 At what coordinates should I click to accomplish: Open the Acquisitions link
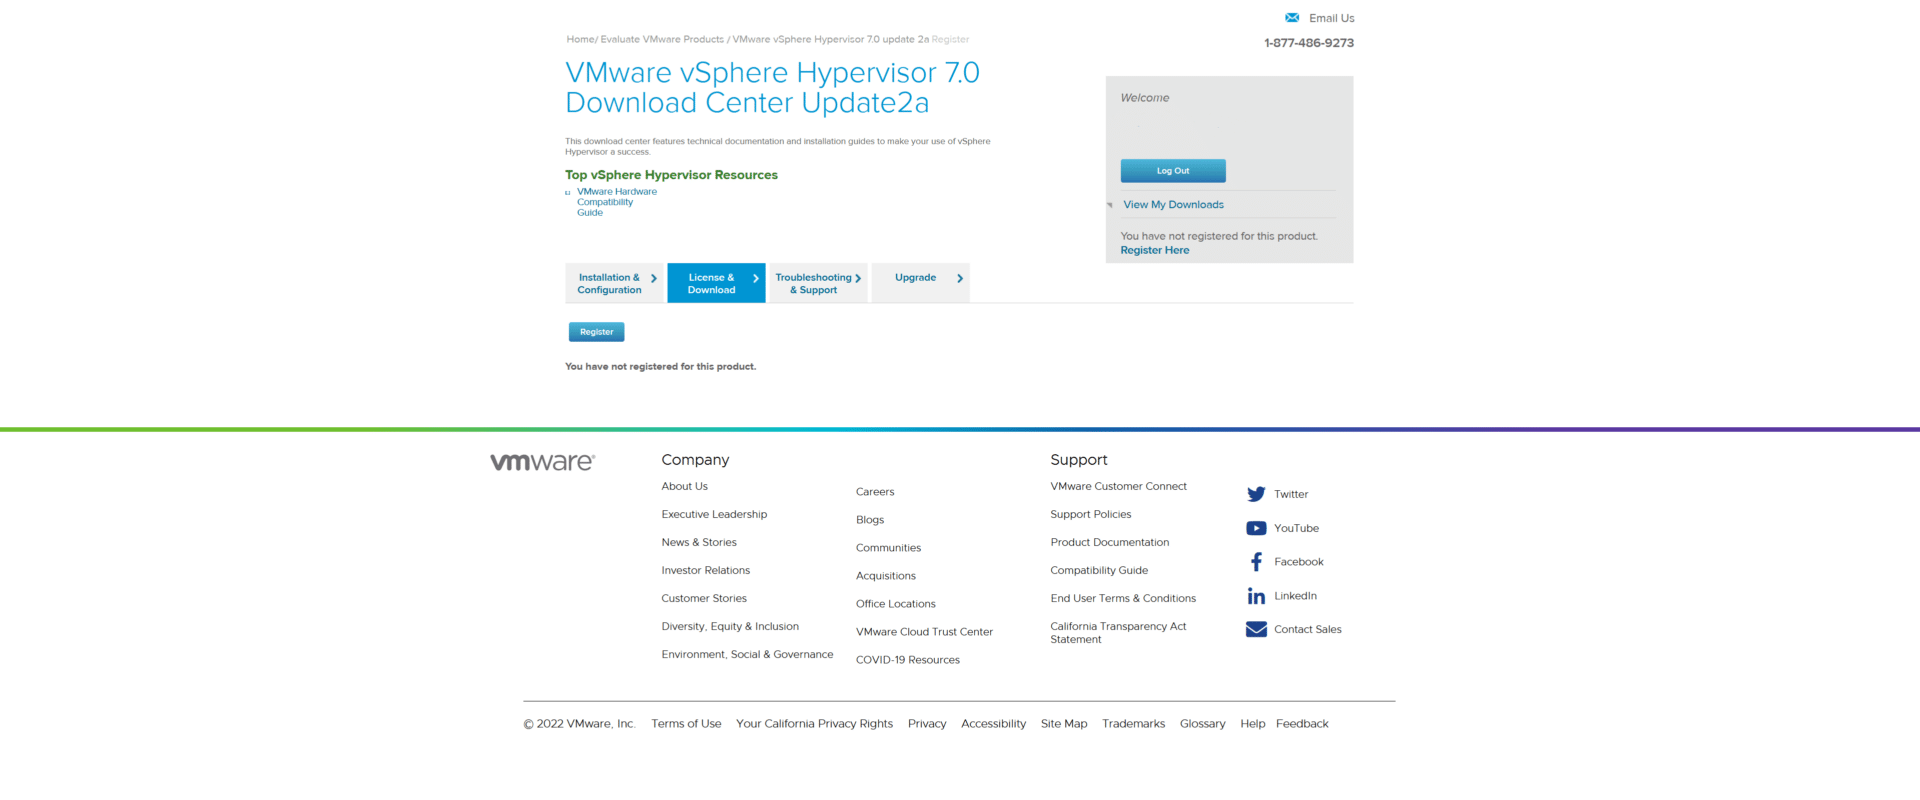[x=886, y=576]
